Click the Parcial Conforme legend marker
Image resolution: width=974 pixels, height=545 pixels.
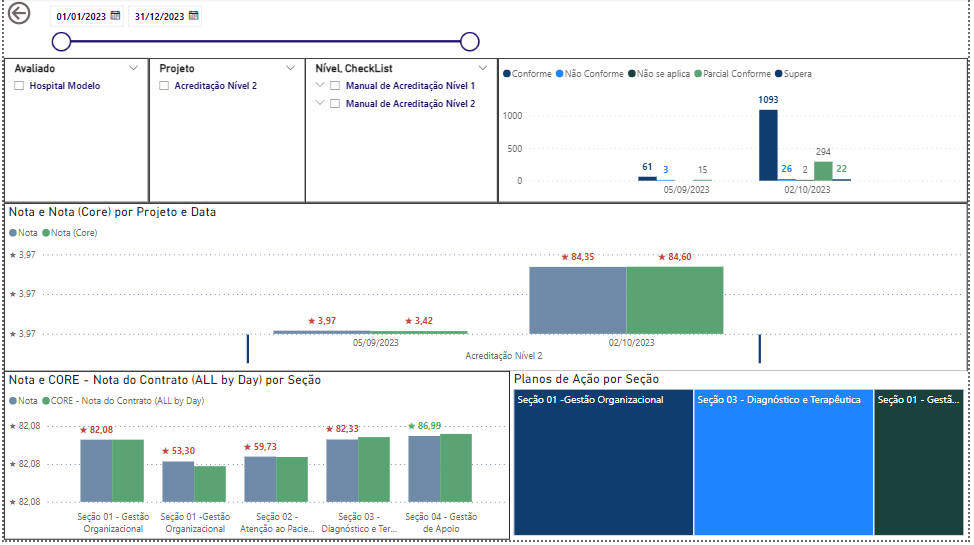tap(699, 74)
